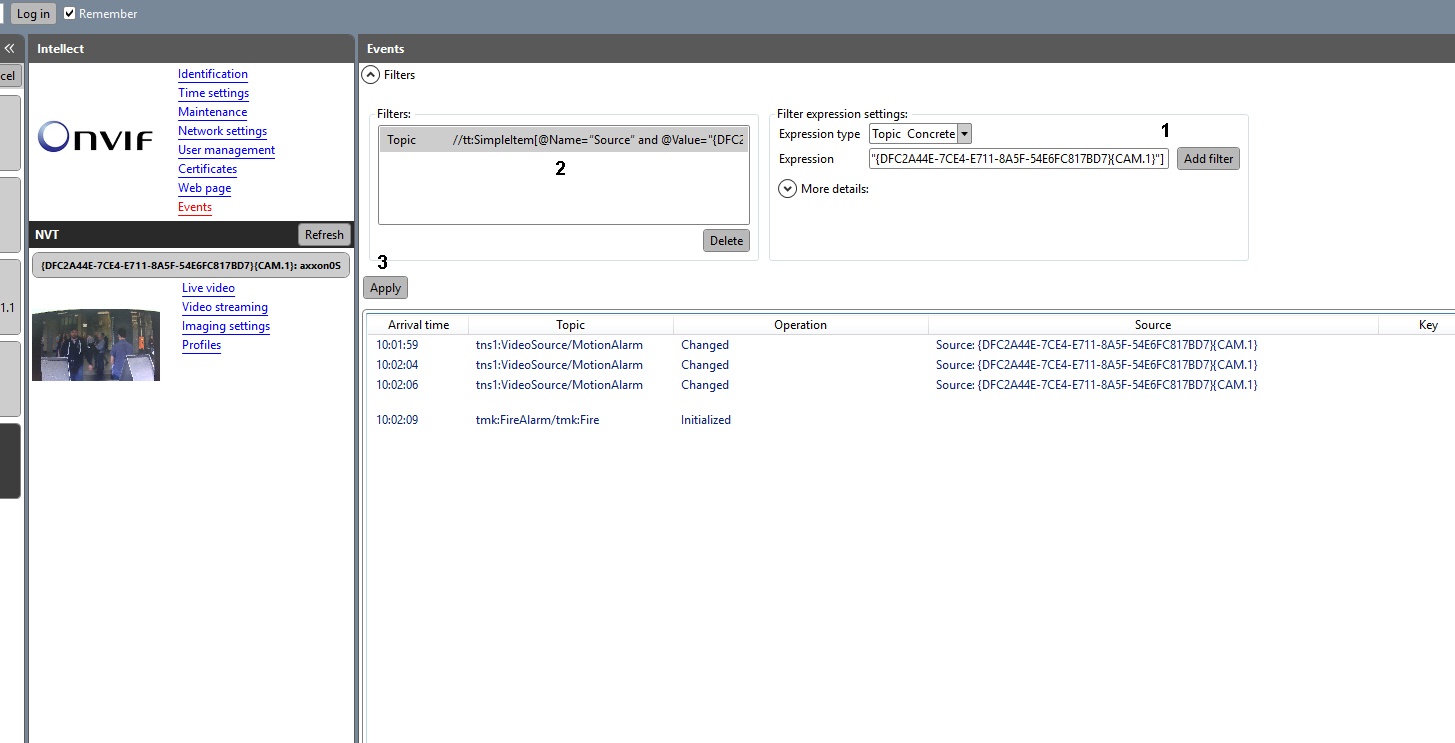The image size is (1455, 743).
Task: Expand More details section
Action: pos(787,188)
